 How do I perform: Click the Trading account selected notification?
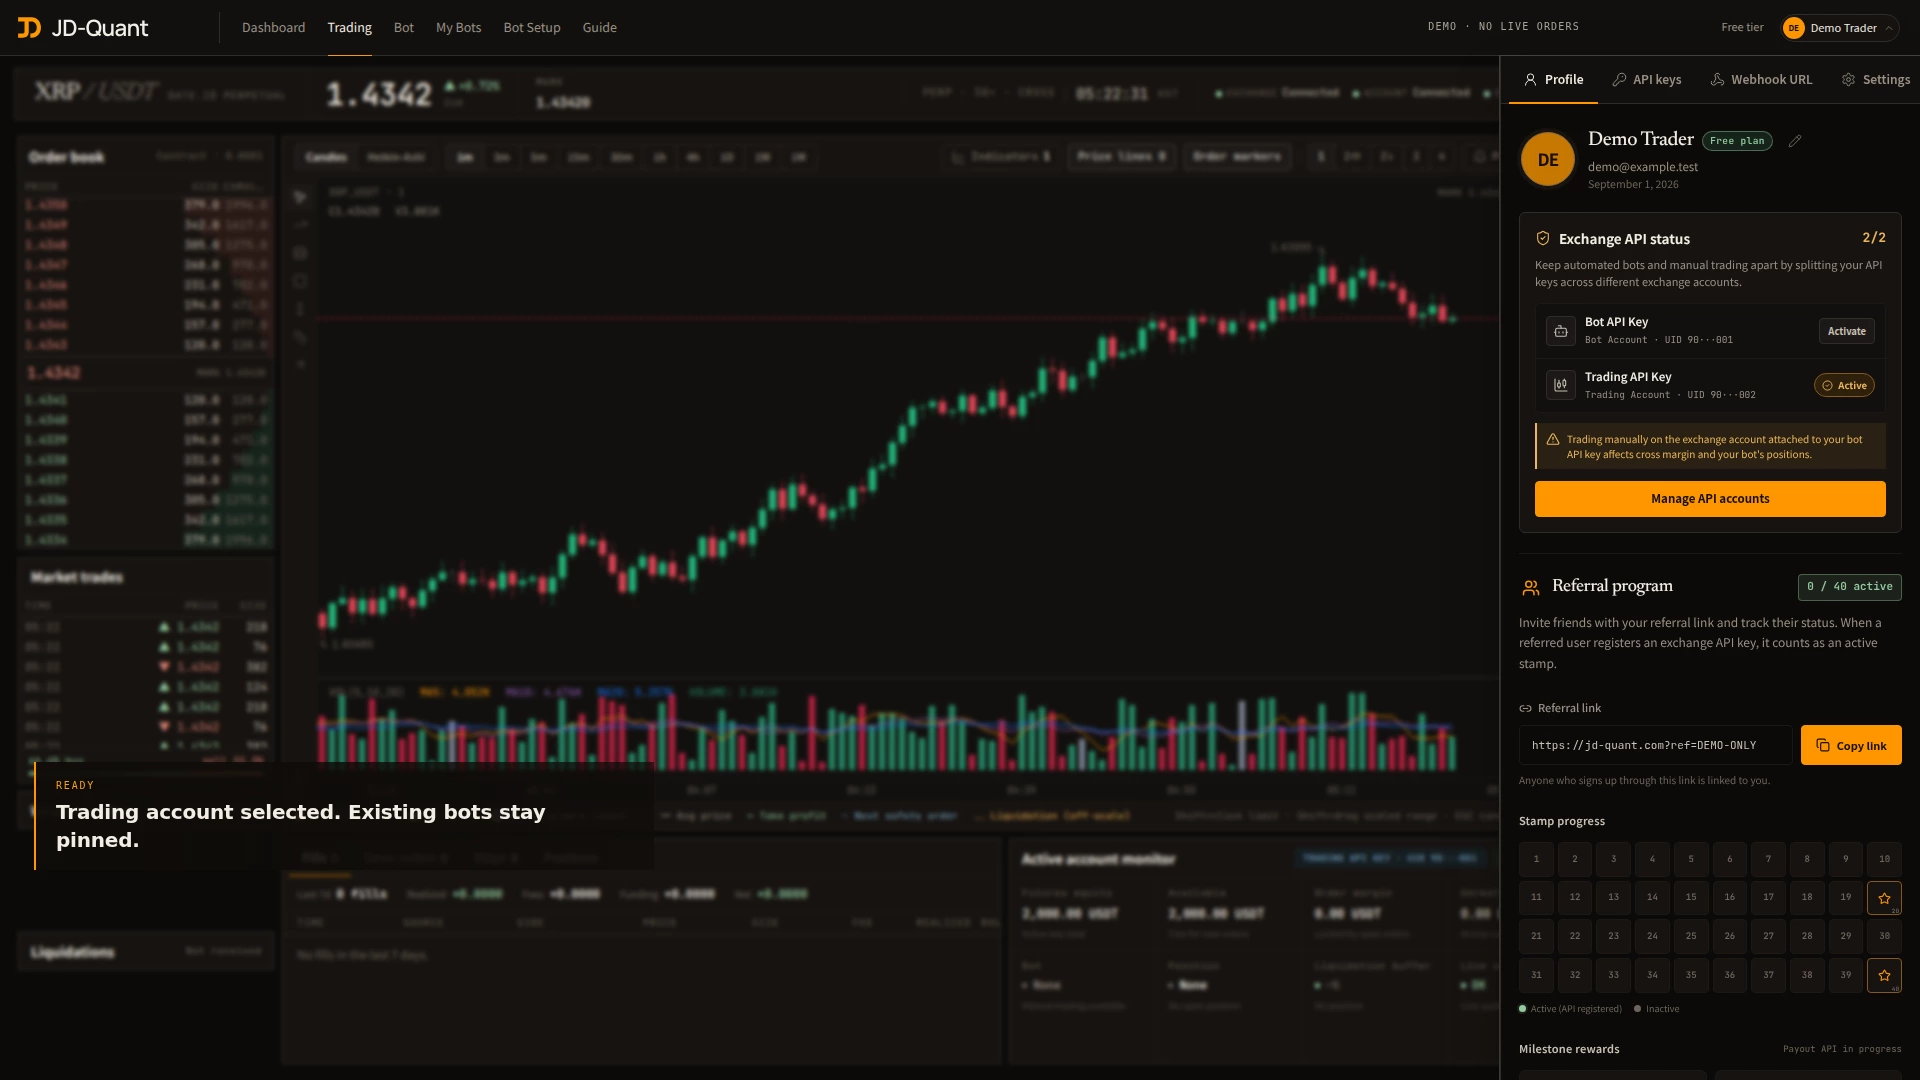pos(345,816)
